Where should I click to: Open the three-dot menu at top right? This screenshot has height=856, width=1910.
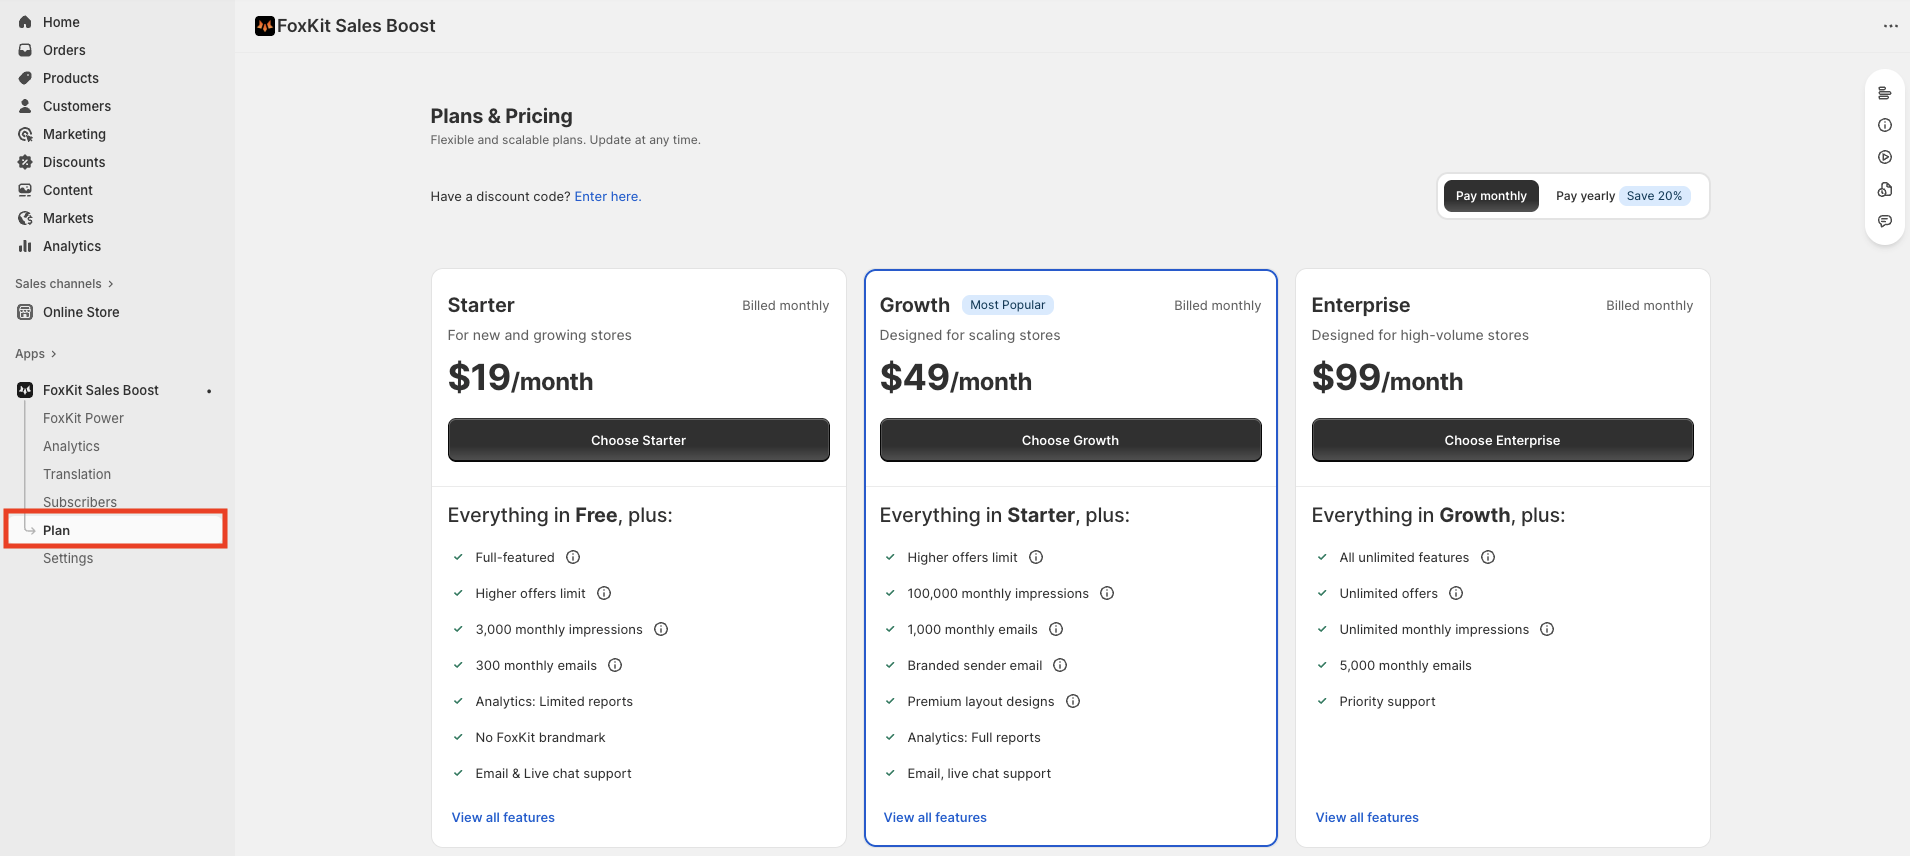pos(1890,26)
